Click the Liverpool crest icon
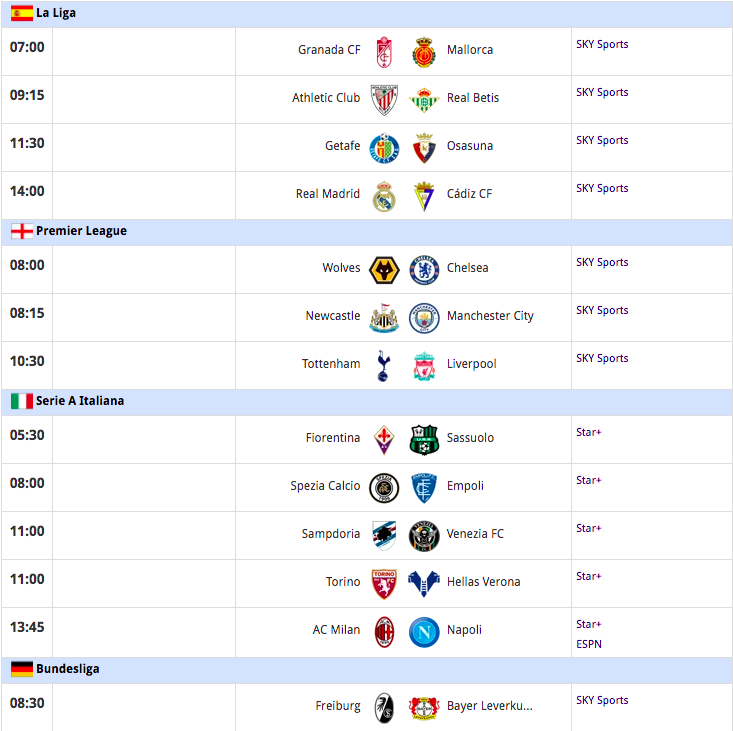 coord(424,366)
